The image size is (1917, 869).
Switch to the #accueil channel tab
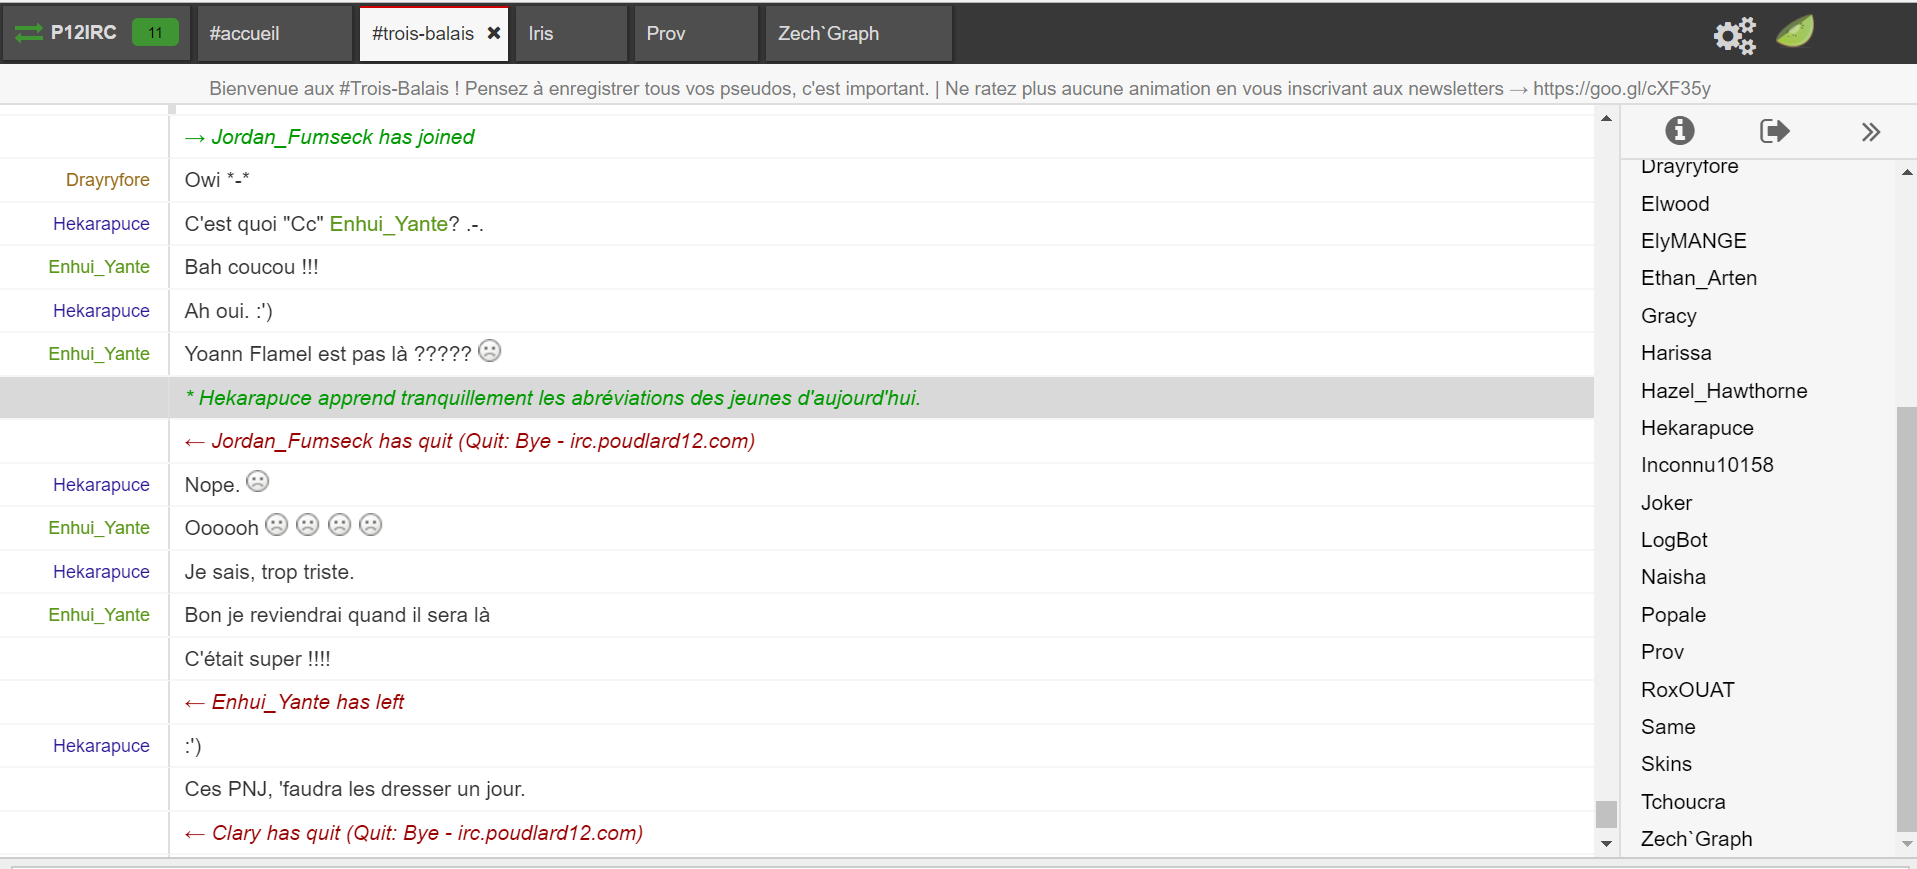pos(274,33)
